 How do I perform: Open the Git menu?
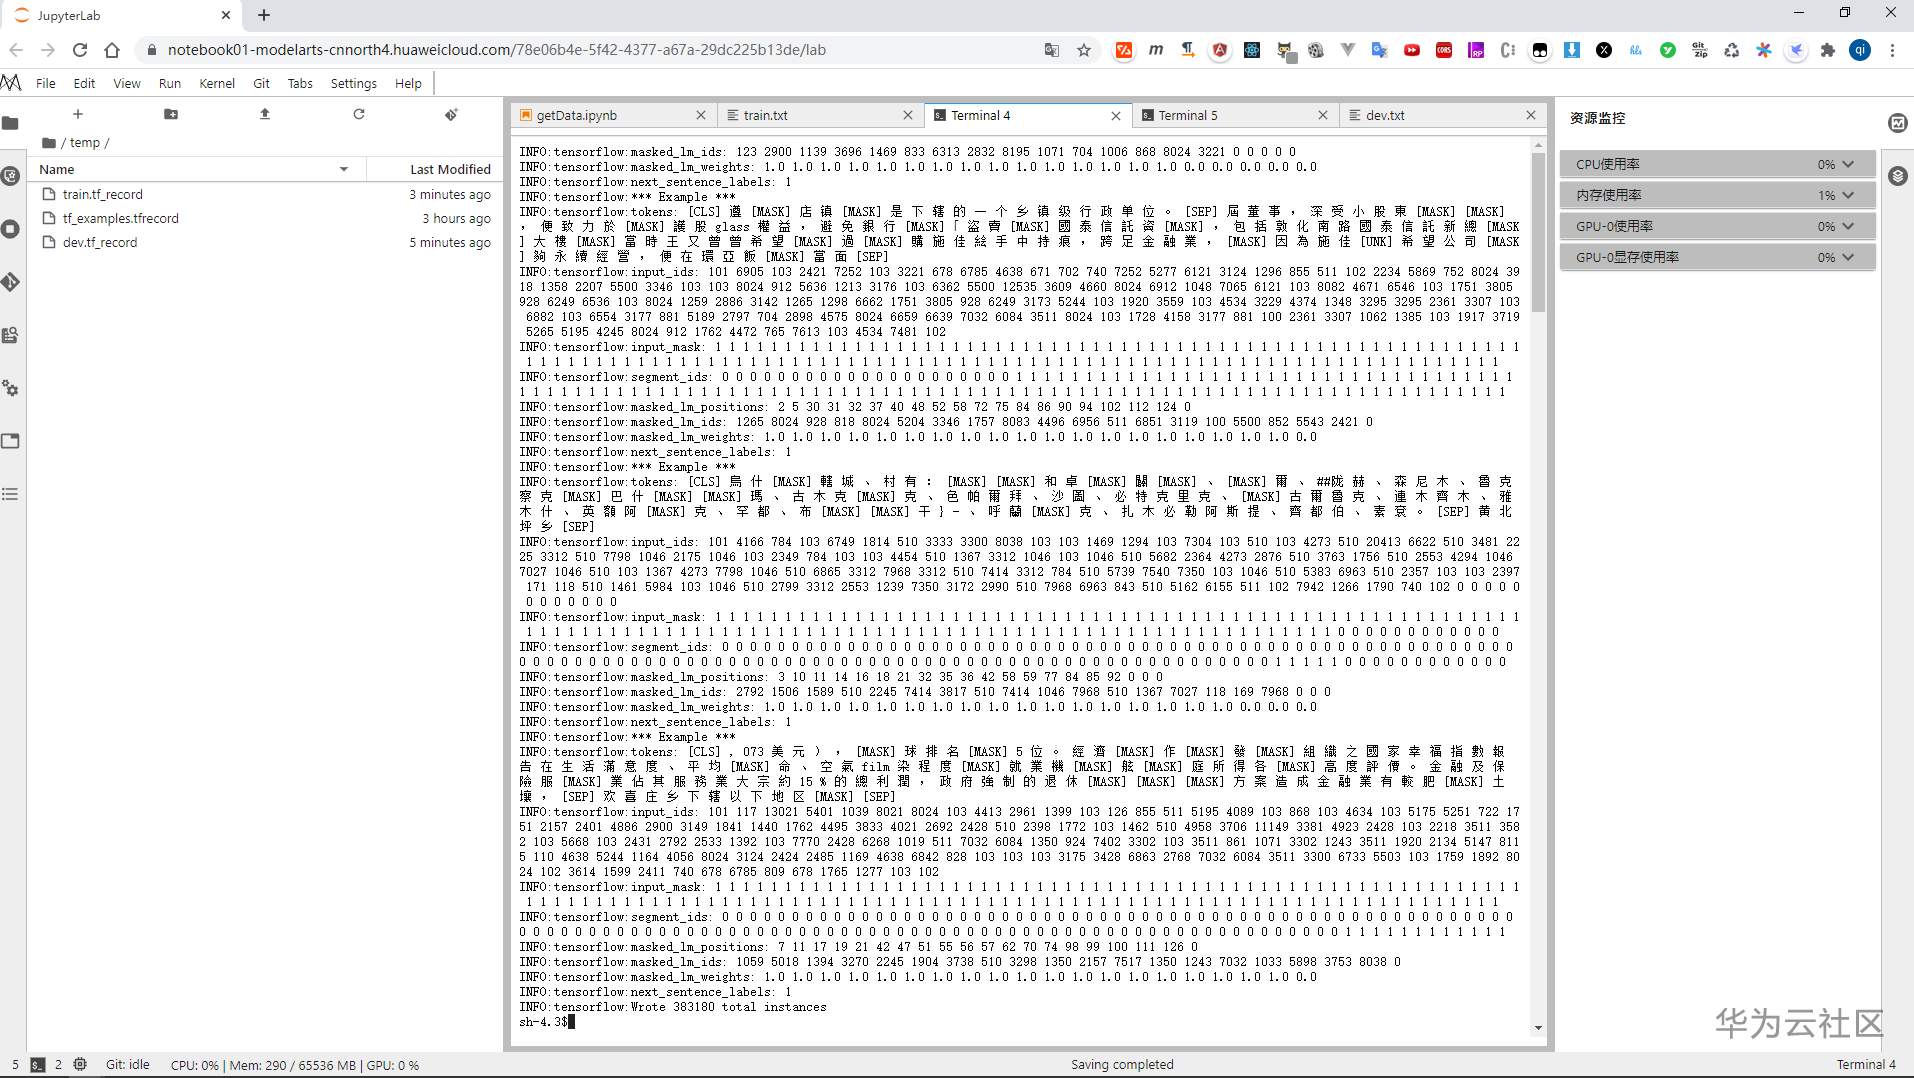(262, 84)
